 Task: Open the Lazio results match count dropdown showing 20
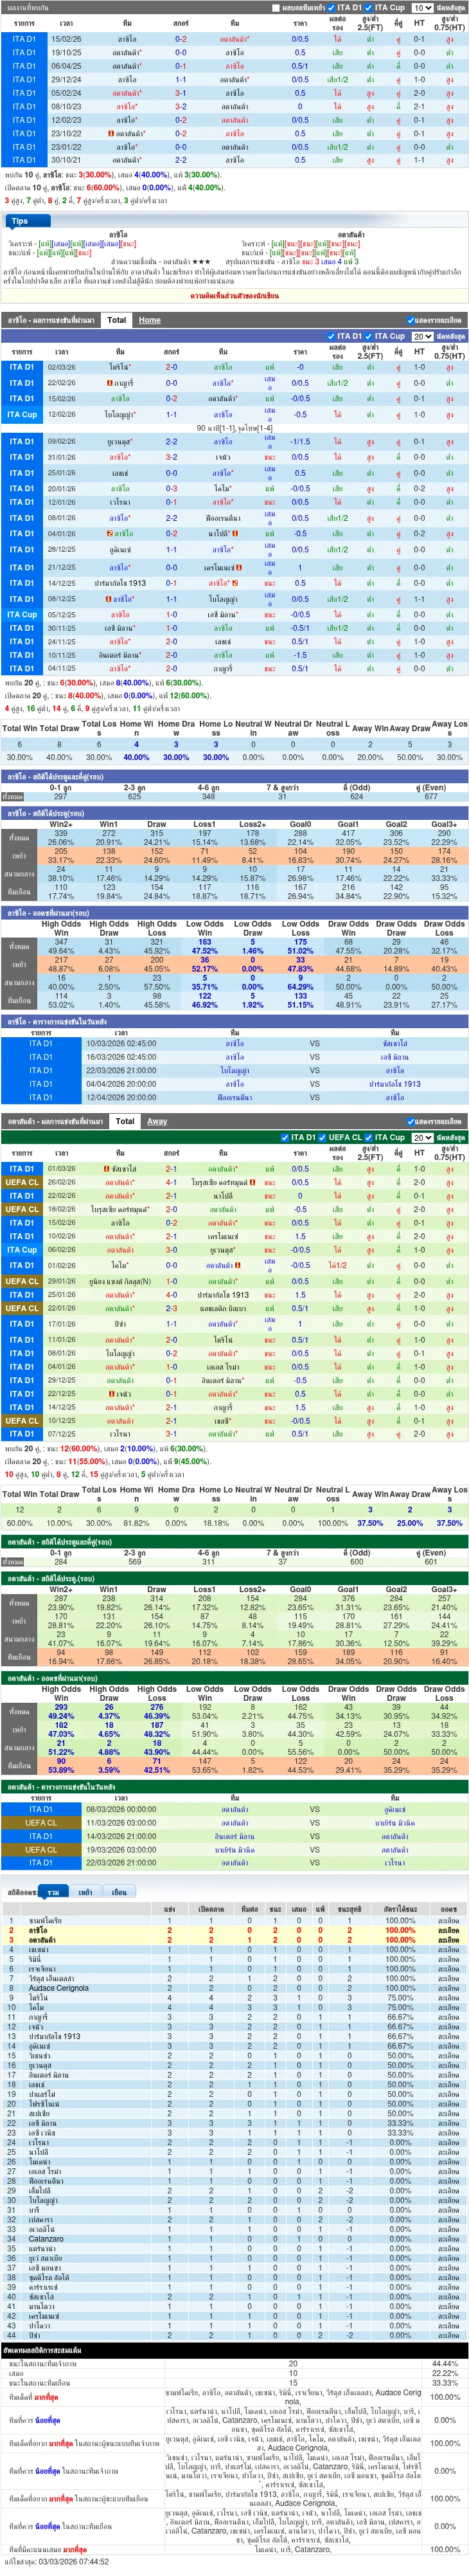pyautogui.click(x=422, y=337)
